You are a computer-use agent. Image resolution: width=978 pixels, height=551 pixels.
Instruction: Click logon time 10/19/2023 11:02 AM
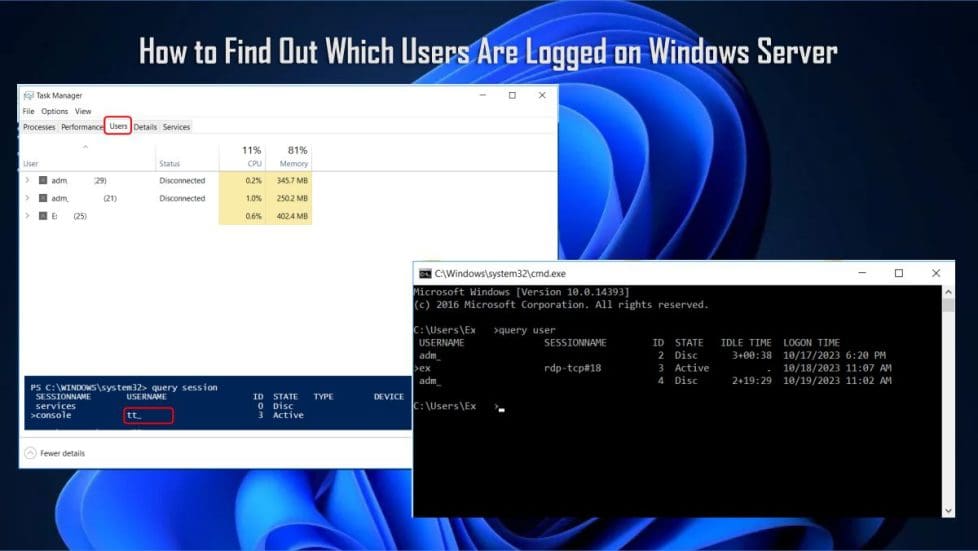click(837, 381)
